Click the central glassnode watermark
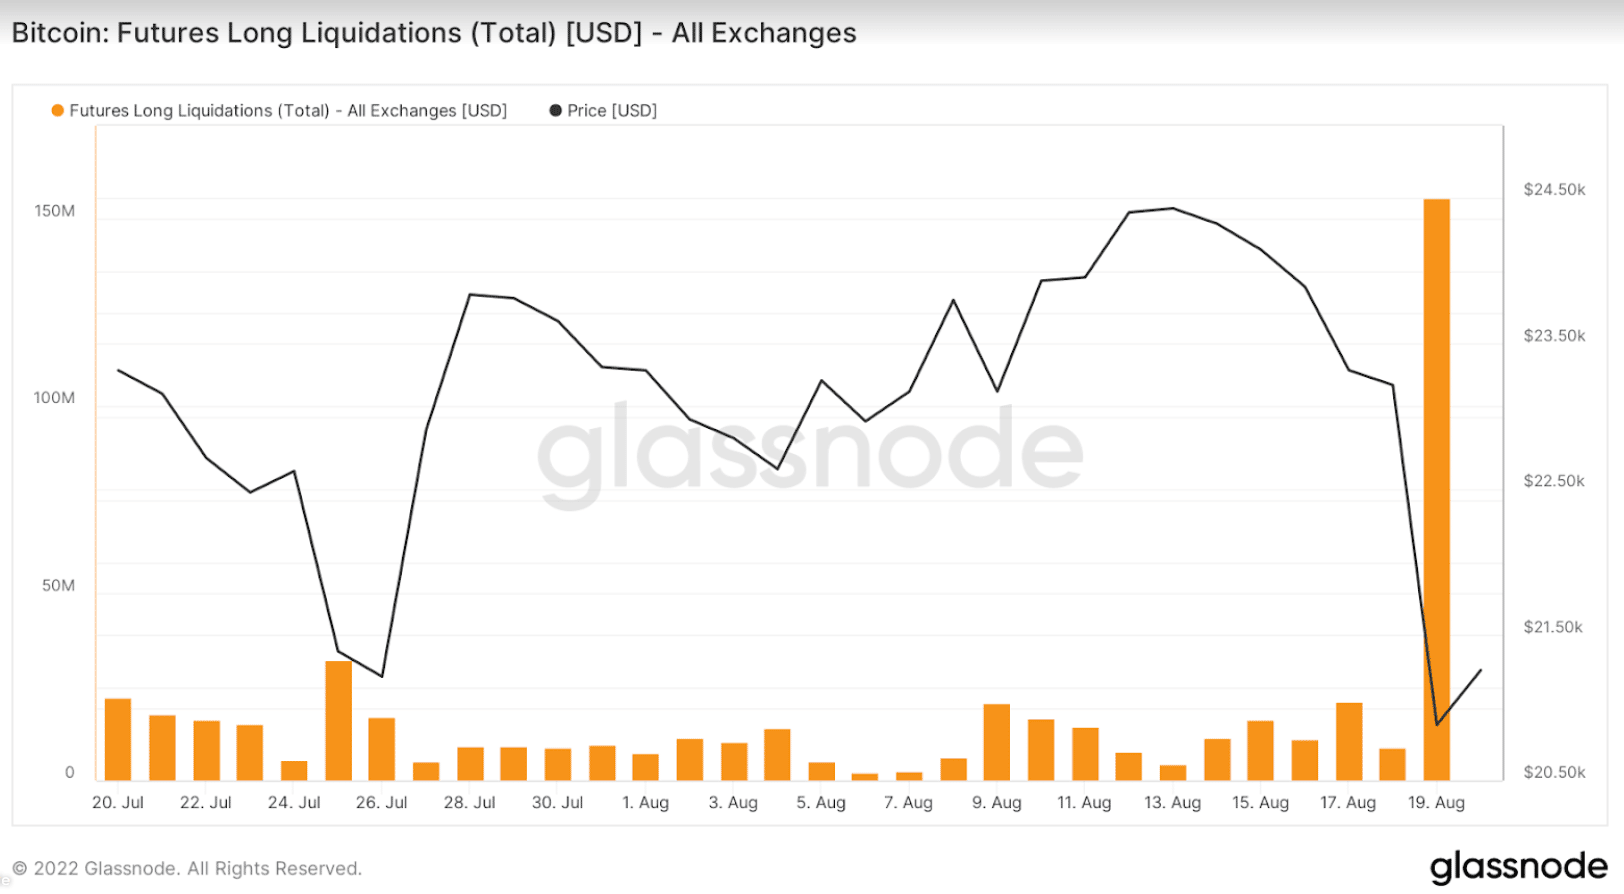 point(810,452)
